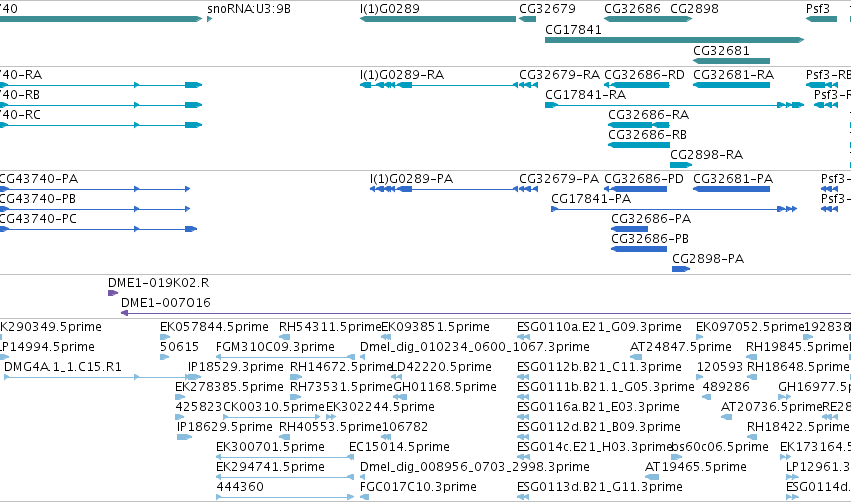The height and width of the screenshot is (502, 851).
Task: Select the RH18422.5prime EST label
Action: [x=798, y=427]
